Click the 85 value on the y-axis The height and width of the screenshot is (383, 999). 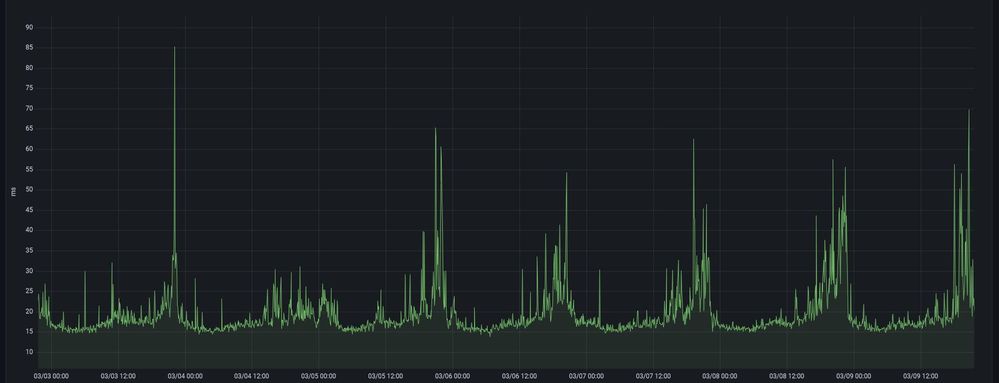tap(29, 48)
